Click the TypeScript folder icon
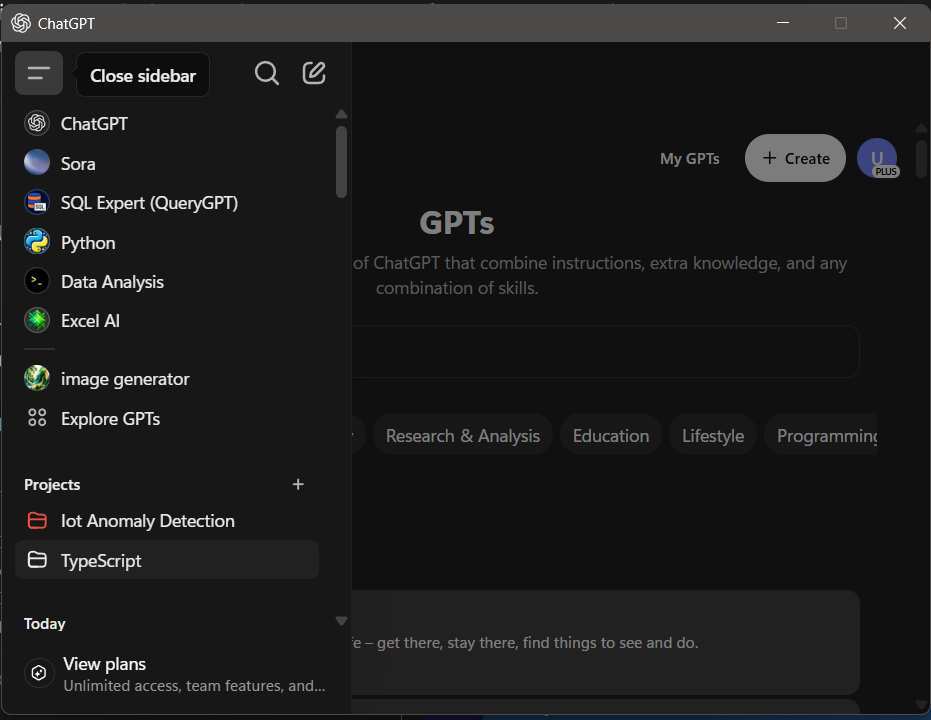Image resolution: width=931 pixels, height=720 pixels. tap(37, 560)
